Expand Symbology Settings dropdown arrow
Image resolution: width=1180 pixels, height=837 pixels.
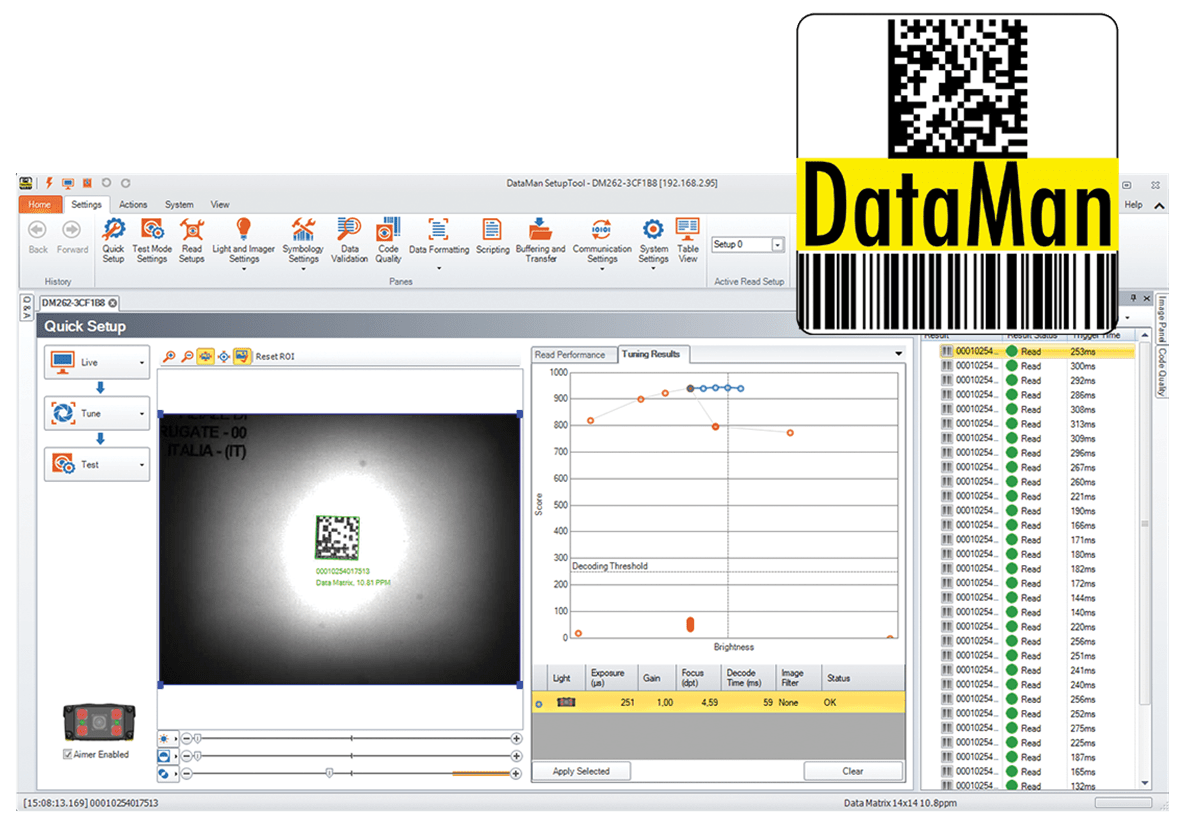[x=303, y=269]
